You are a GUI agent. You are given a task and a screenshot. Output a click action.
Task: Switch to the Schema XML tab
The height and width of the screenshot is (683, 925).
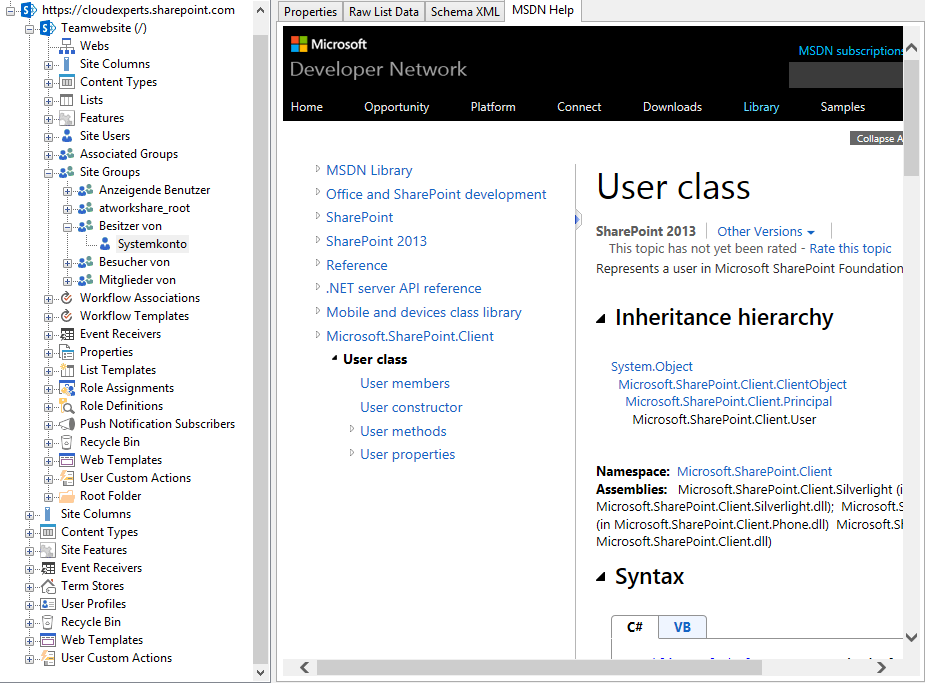tap(465, 12)
